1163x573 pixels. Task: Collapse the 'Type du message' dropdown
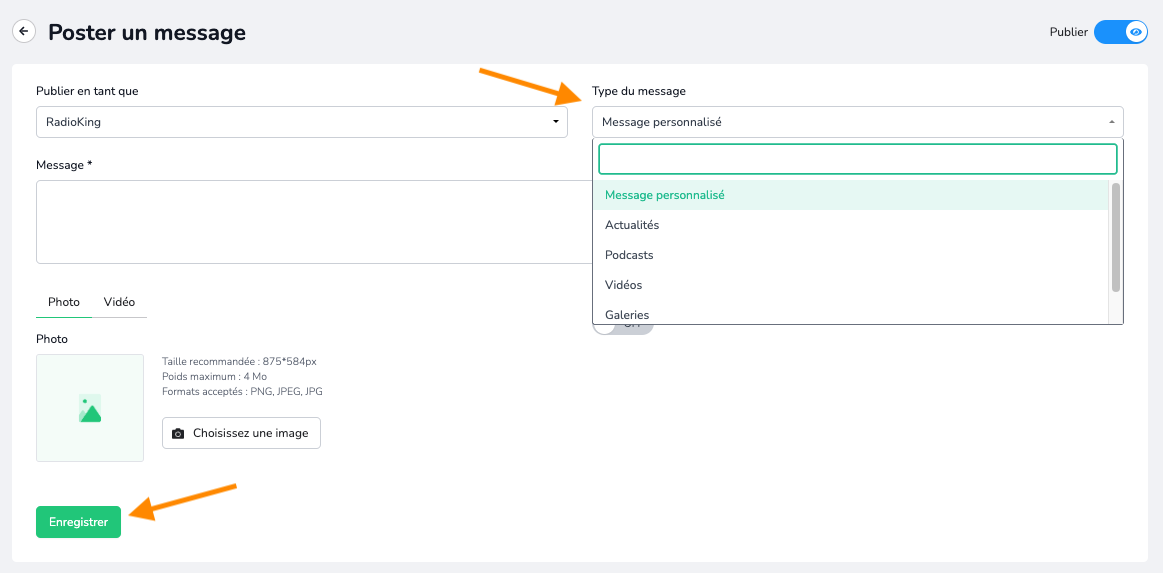(x=857, y=122)
